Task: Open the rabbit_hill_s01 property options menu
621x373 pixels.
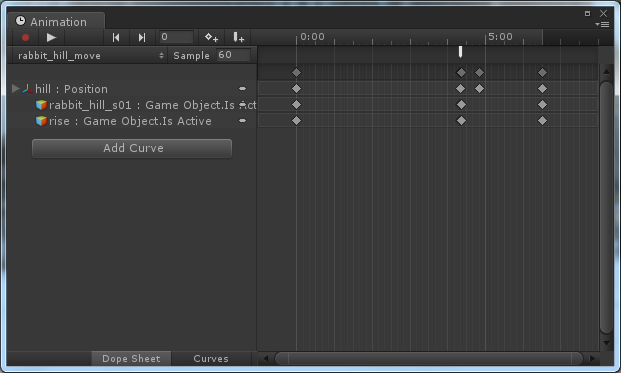Action: (x=242, y=105)
